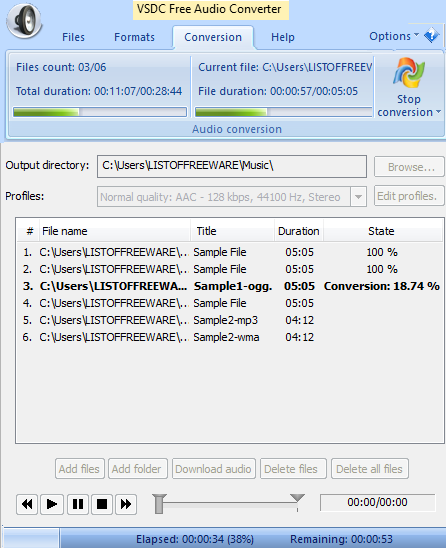
Task: Click the Conversion: 18.74 % state cell
Action: pos(382,286)
